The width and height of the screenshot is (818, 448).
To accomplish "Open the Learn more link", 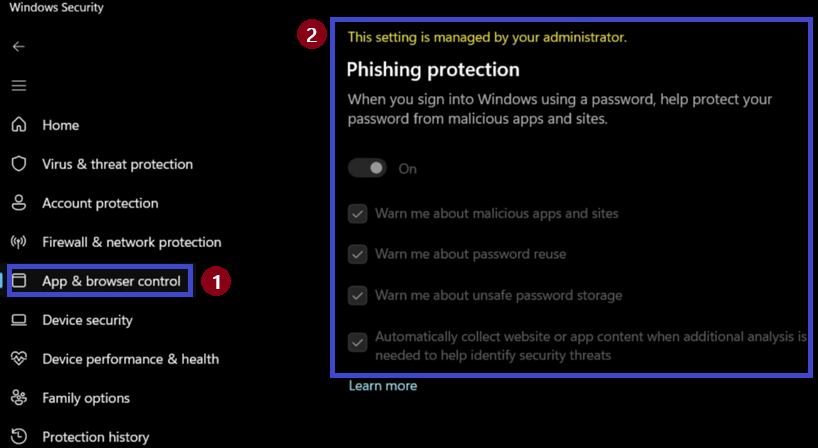I will pyautogui.click(x=383, y=386).
